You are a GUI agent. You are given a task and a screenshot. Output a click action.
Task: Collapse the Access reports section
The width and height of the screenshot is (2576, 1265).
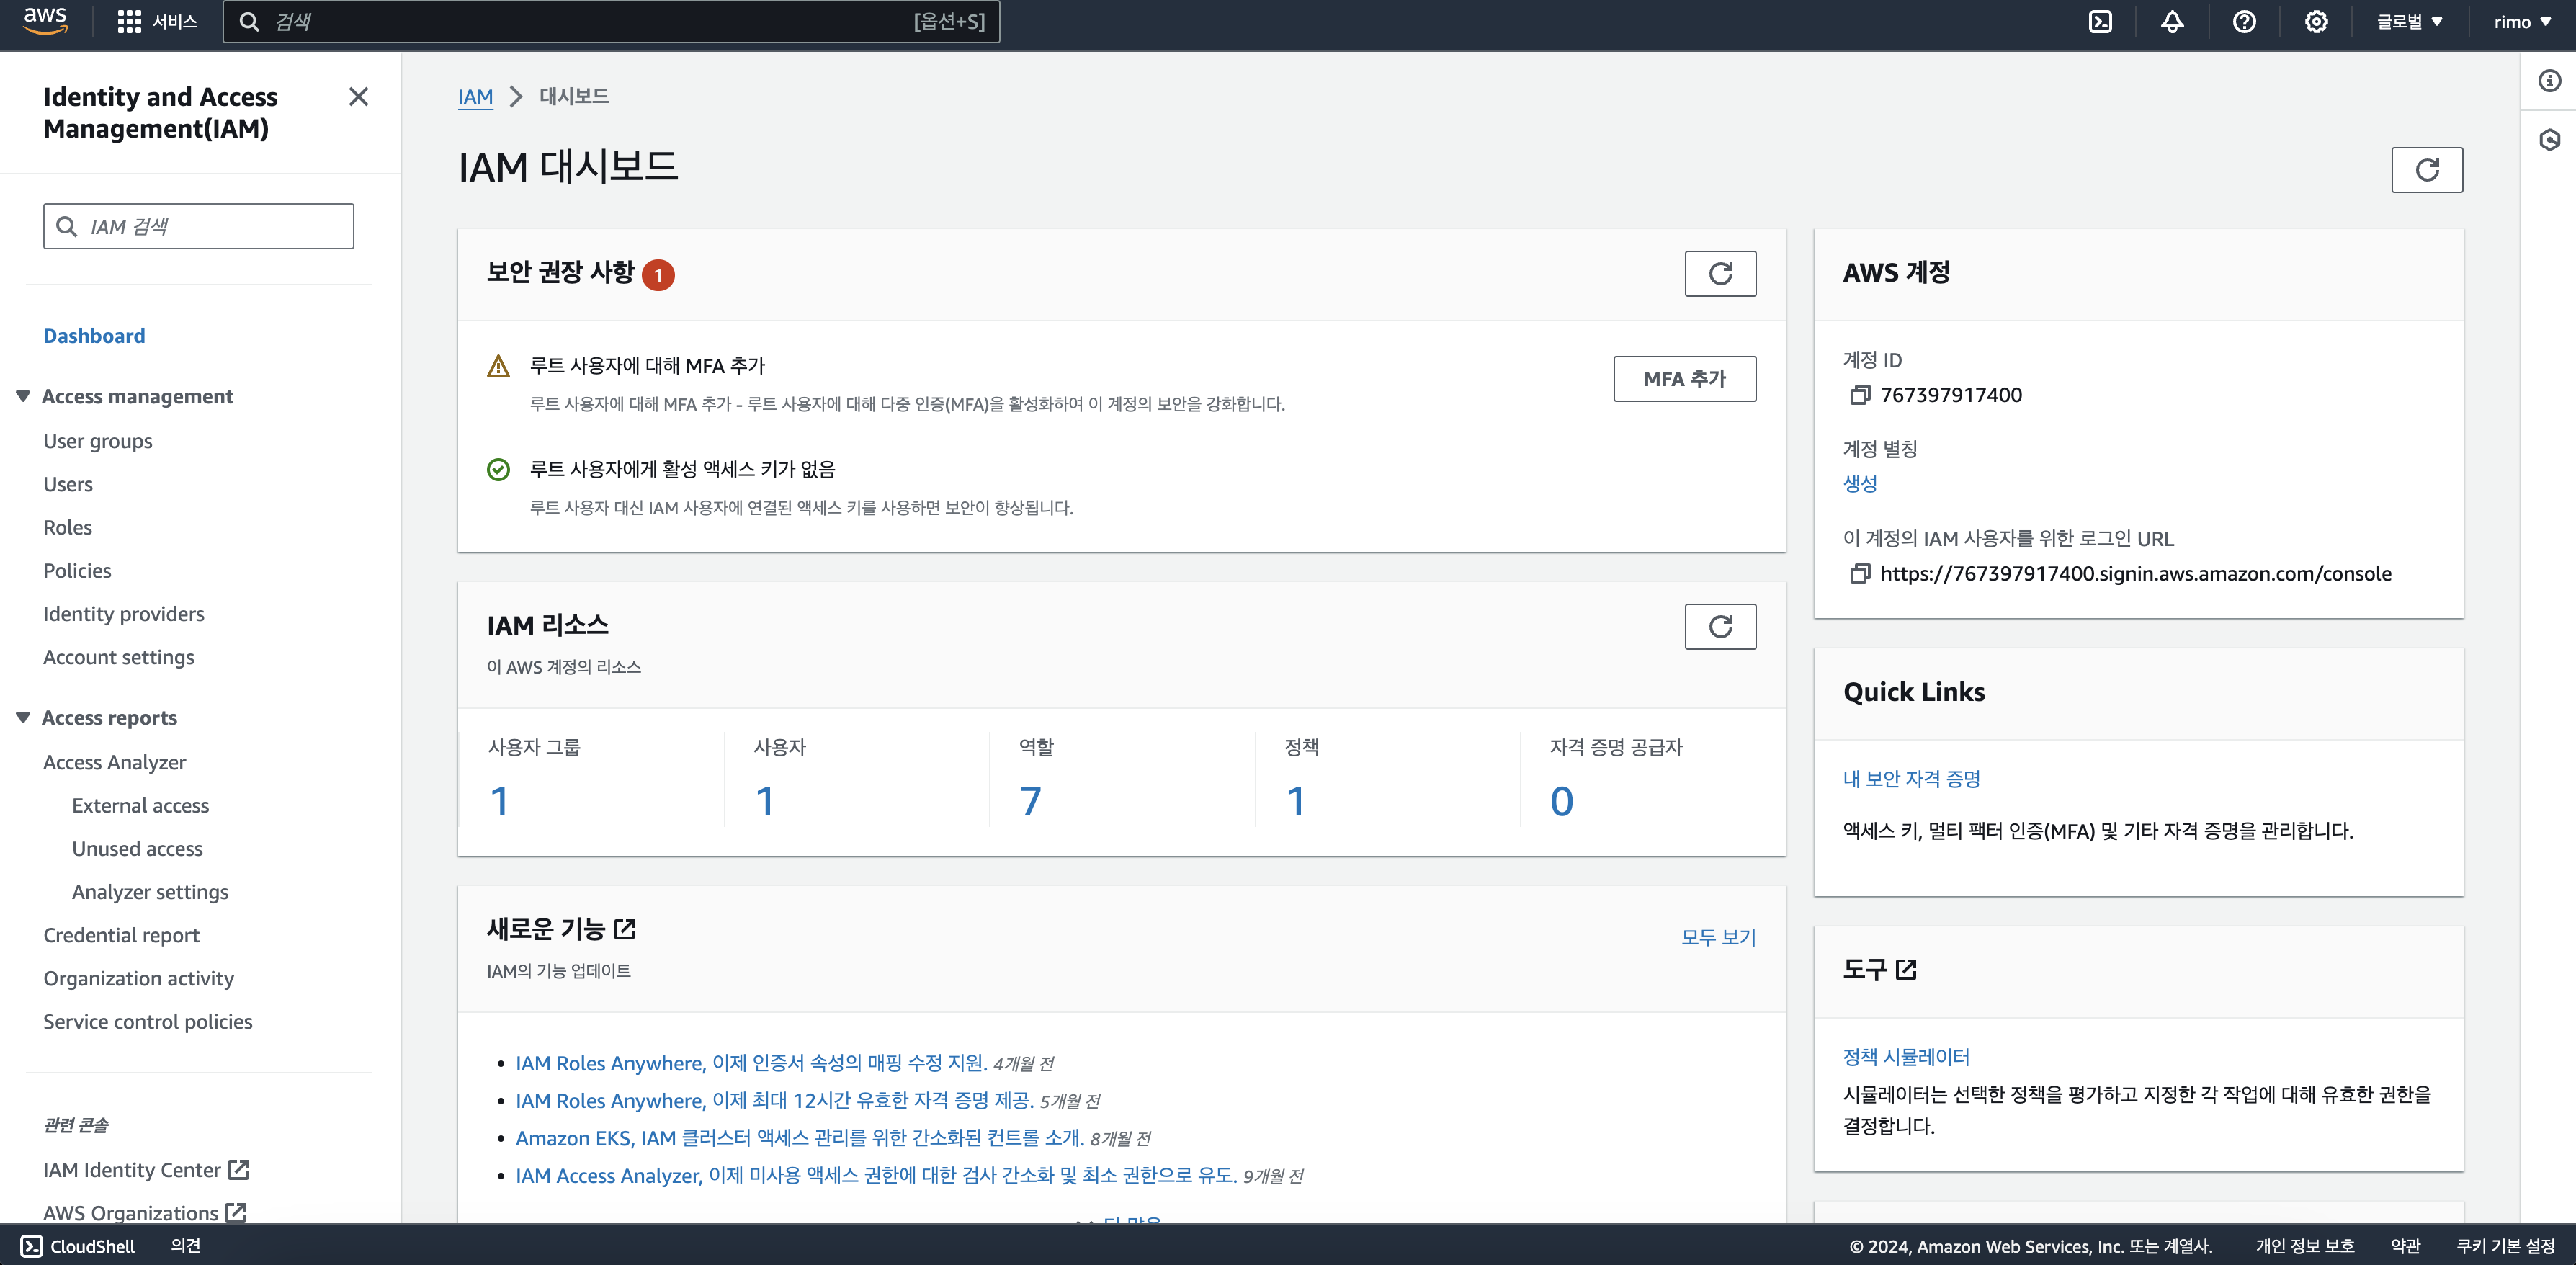point(23,718)
